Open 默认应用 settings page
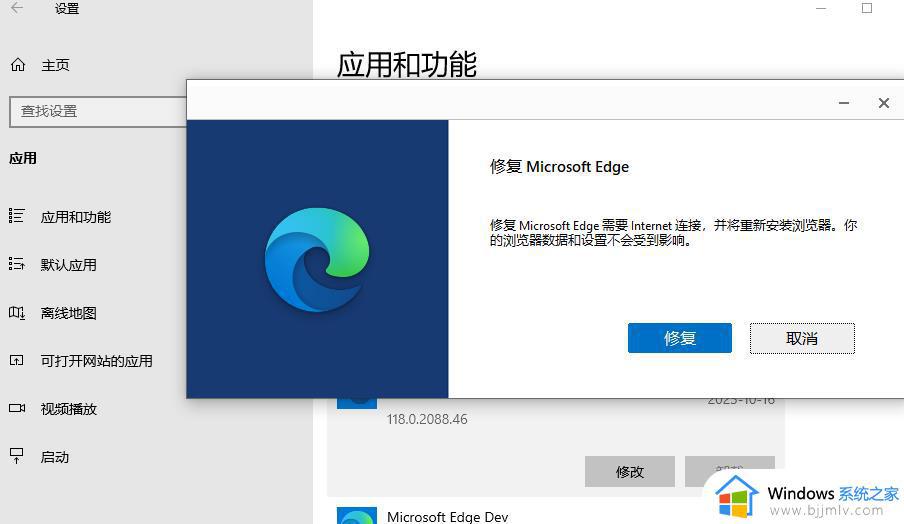 tap(69, 265)
